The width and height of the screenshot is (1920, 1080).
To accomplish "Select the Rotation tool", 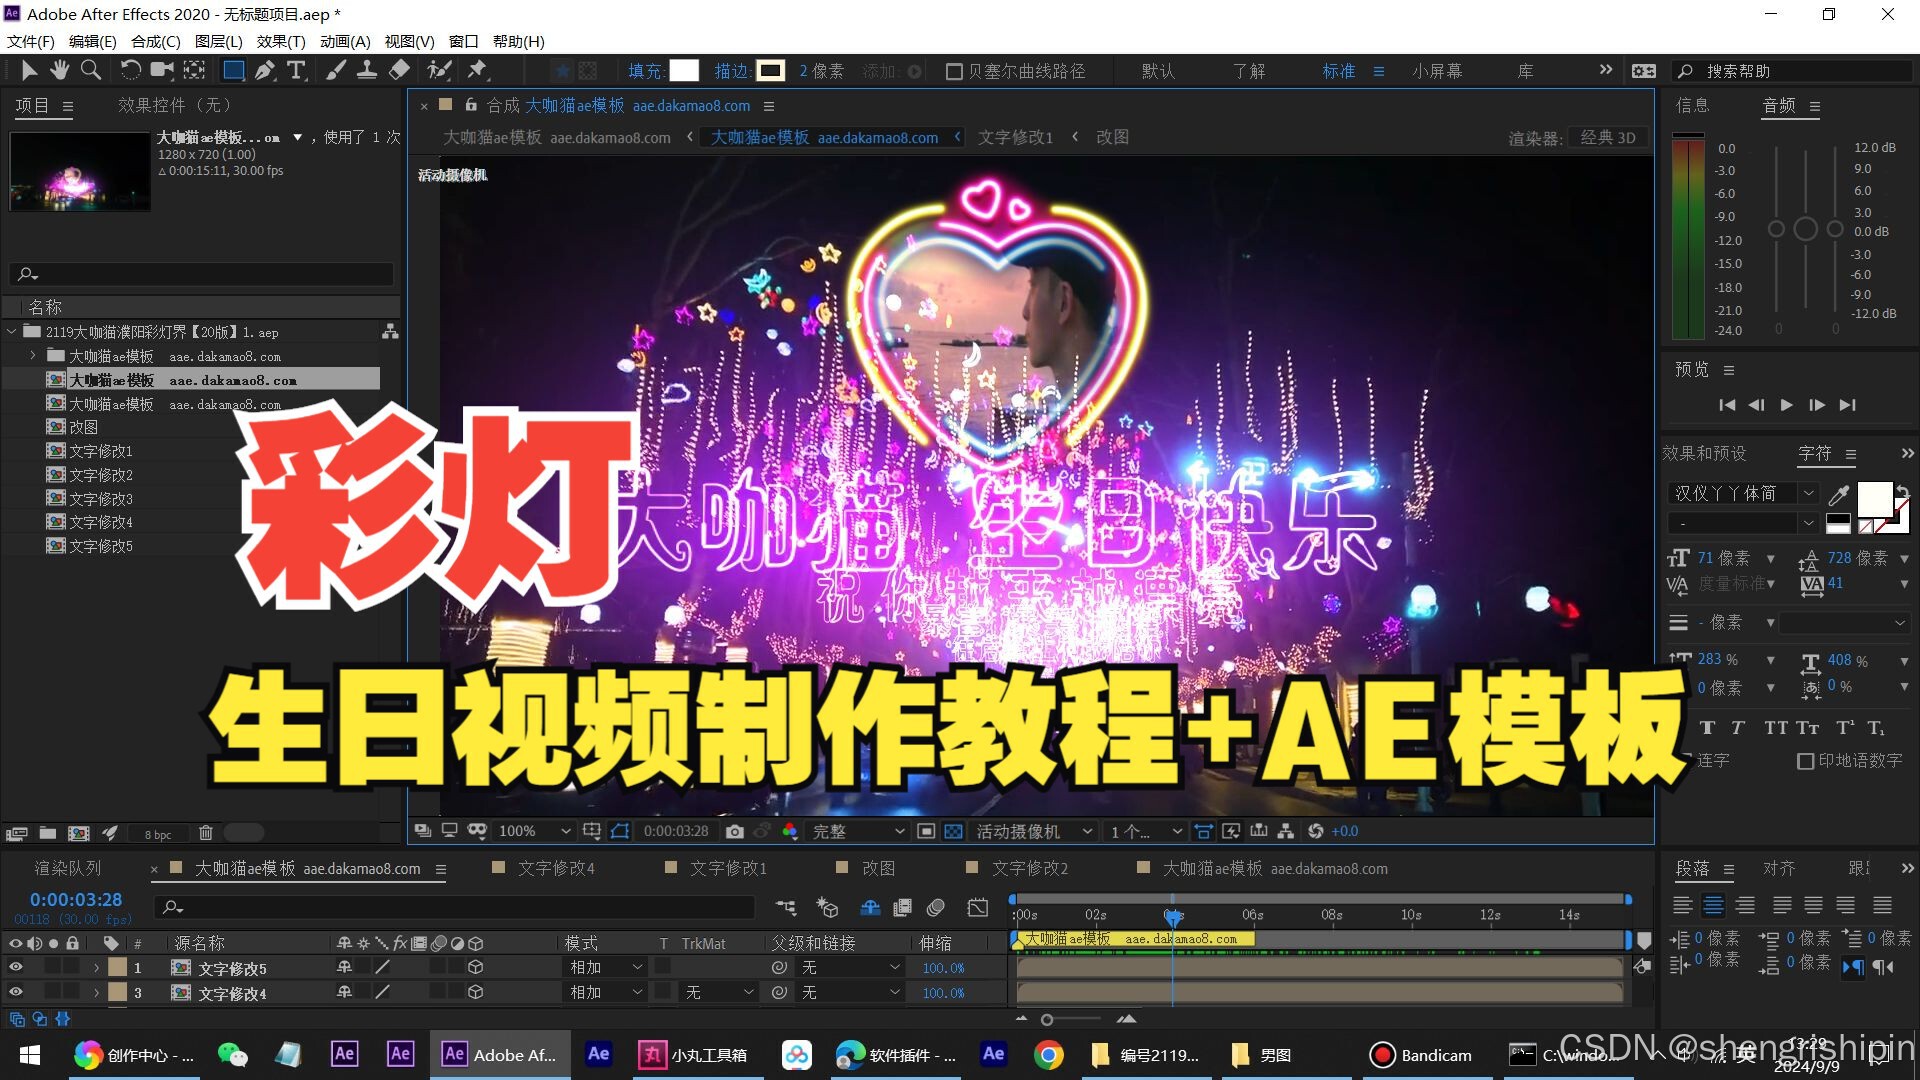I will [x=130, y=70].
